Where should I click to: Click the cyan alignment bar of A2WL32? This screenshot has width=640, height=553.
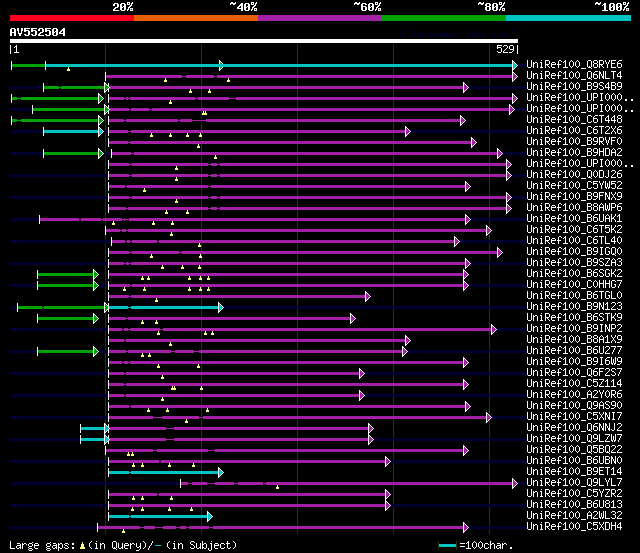coord(158,517)
